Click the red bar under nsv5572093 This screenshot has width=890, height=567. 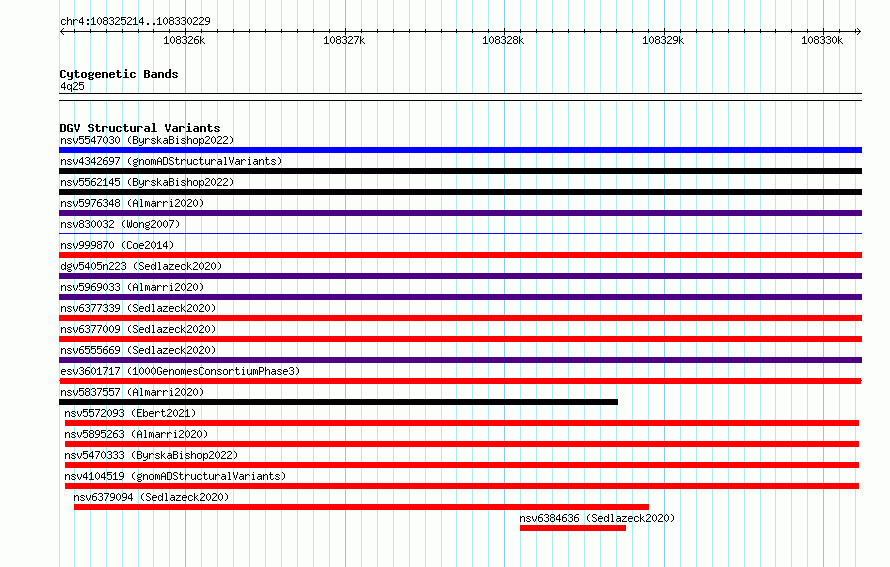point(462,423)
